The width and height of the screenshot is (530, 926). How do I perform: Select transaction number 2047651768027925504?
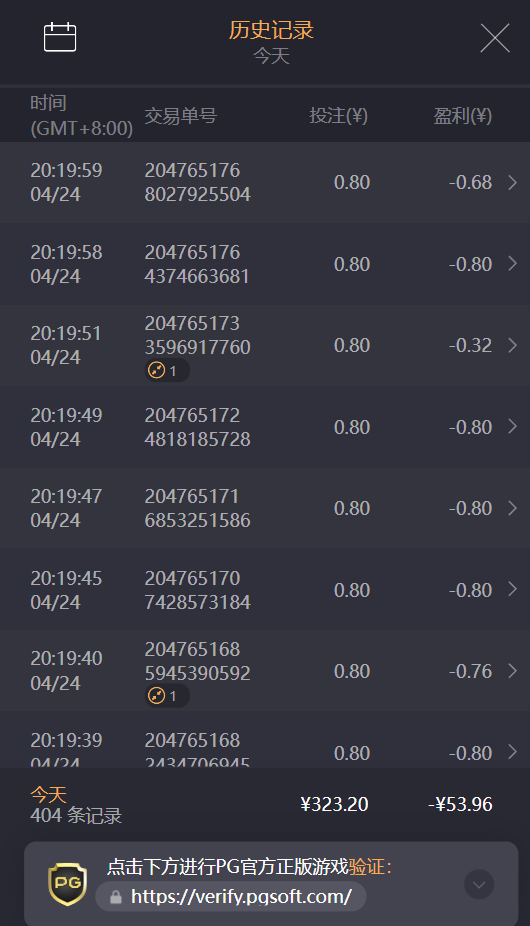197,182
